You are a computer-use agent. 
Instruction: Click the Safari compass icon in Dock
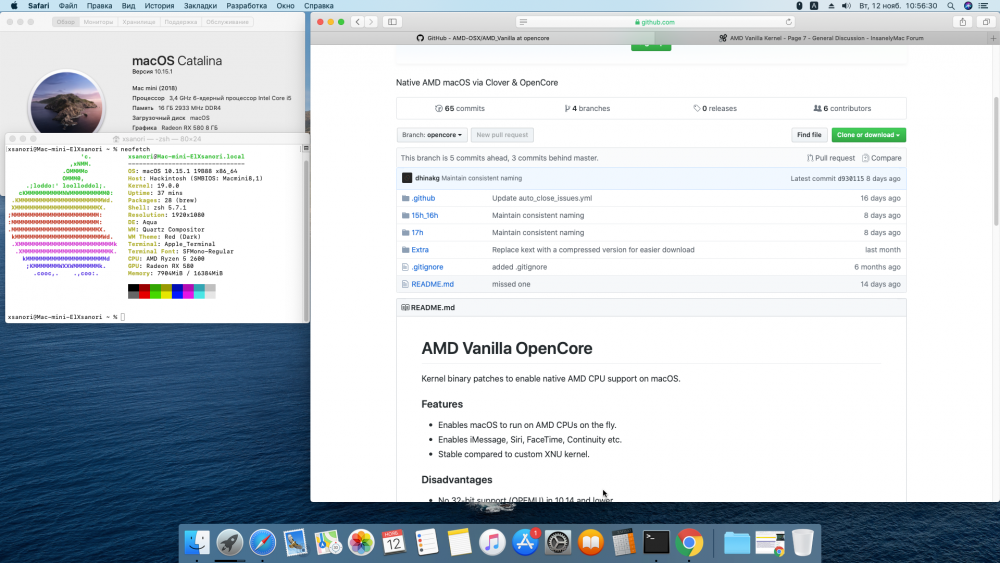262,543
